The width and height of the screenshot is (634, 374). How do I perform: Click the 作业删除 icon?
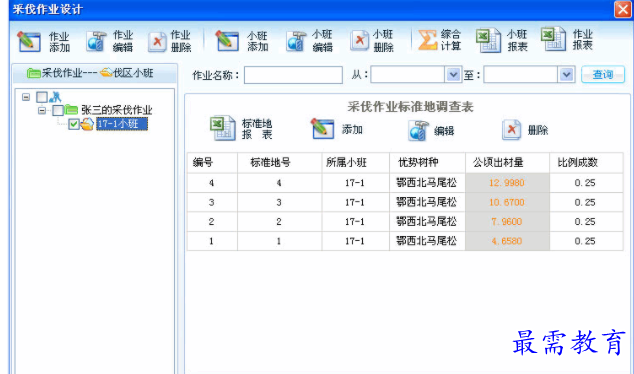point(157,41)
